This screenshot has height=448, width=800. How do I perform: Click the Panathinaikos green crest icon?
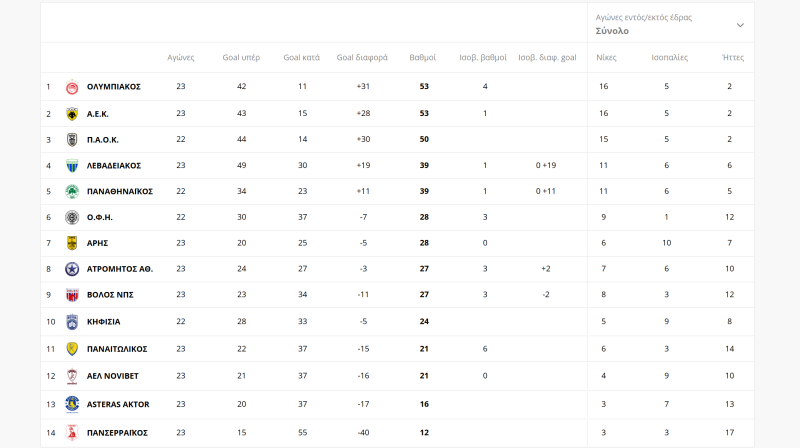72,191
